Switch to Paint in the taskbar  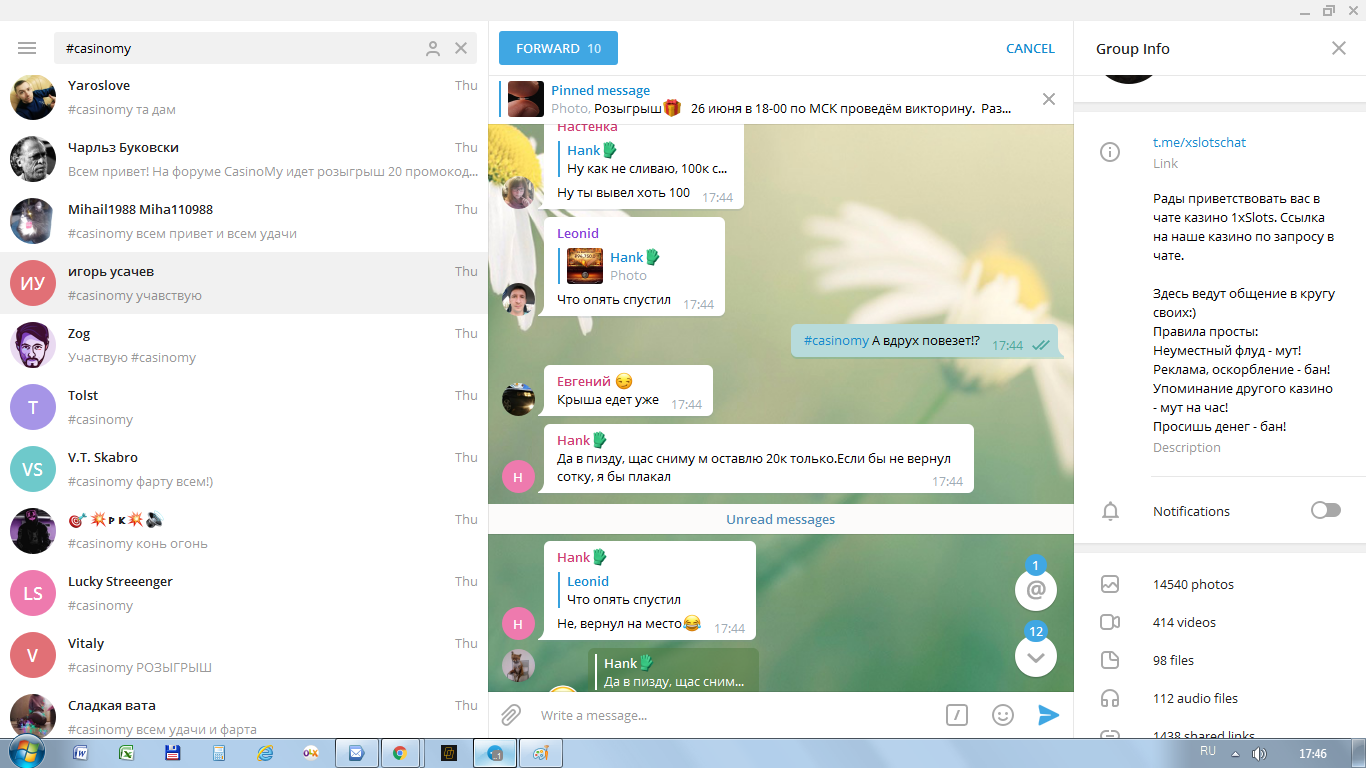coord(540,754)
